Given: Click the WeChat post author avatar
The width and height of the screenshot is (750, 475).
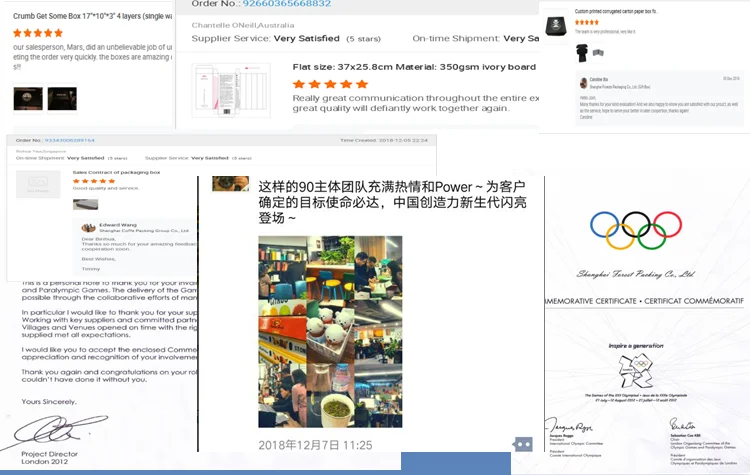Looking at the screenshot, I should 230,183.
